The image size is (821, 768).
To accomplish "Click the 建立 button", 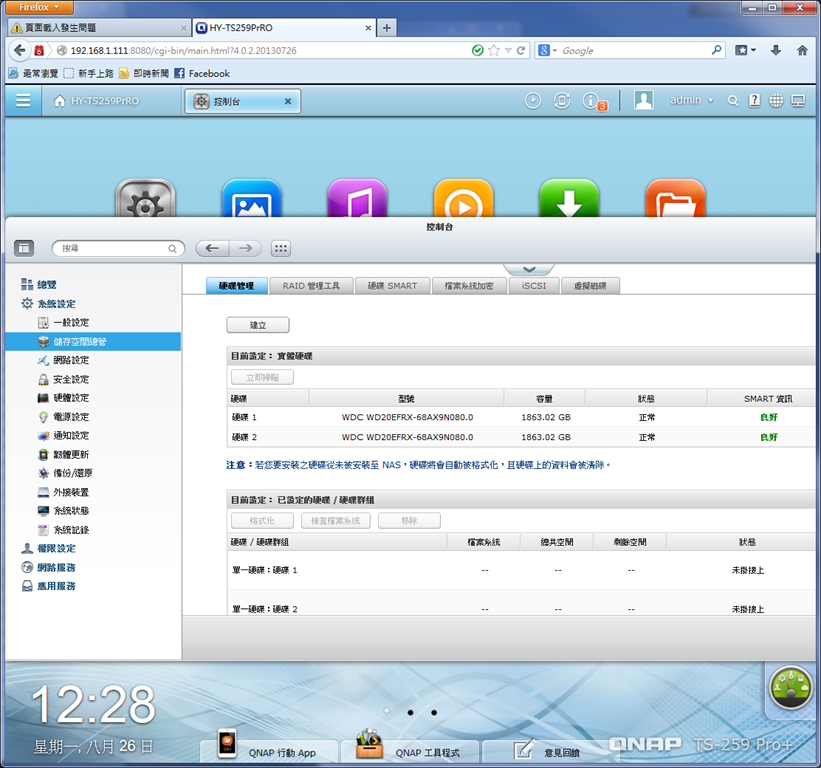I will [x=258, y=325].
